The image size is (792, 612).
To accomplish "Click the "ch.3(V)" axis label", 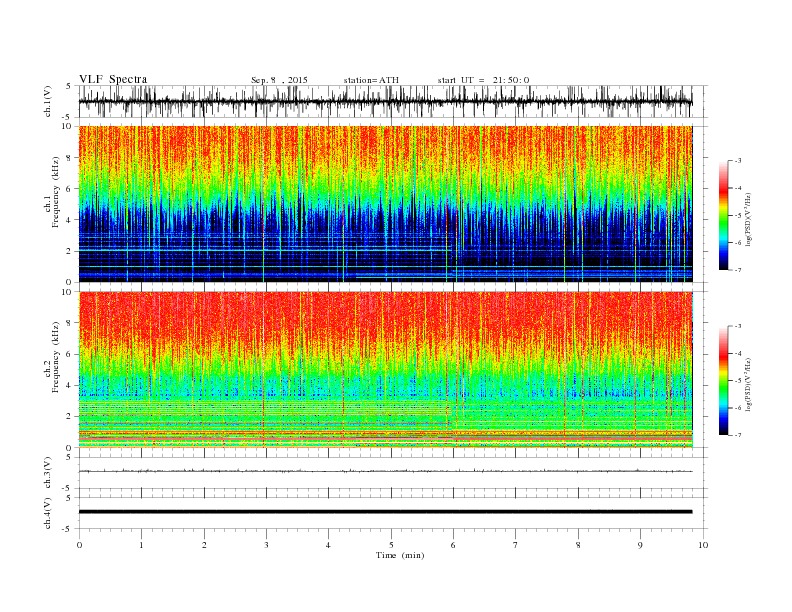I will 48,473.
